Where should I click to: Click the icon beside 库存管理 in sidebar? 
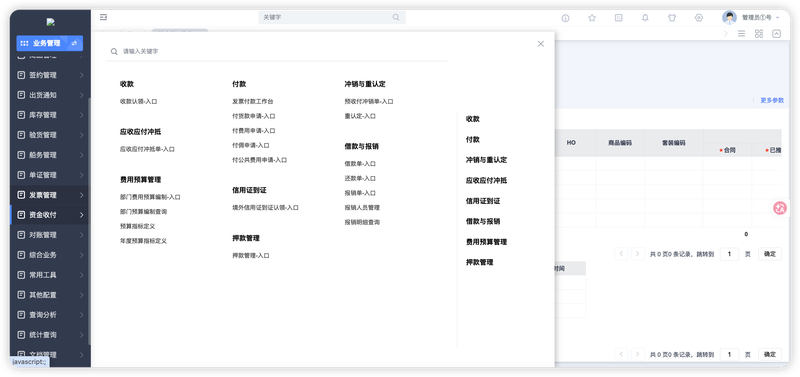click(x=21, y=115)
